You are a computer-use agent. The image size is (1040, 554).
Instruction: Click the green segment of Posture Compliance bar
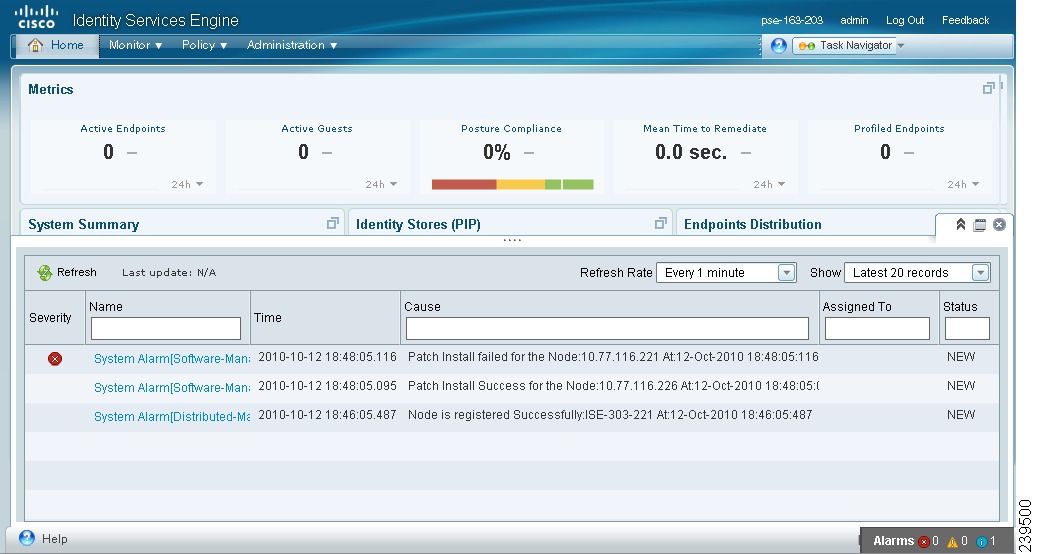569,184
